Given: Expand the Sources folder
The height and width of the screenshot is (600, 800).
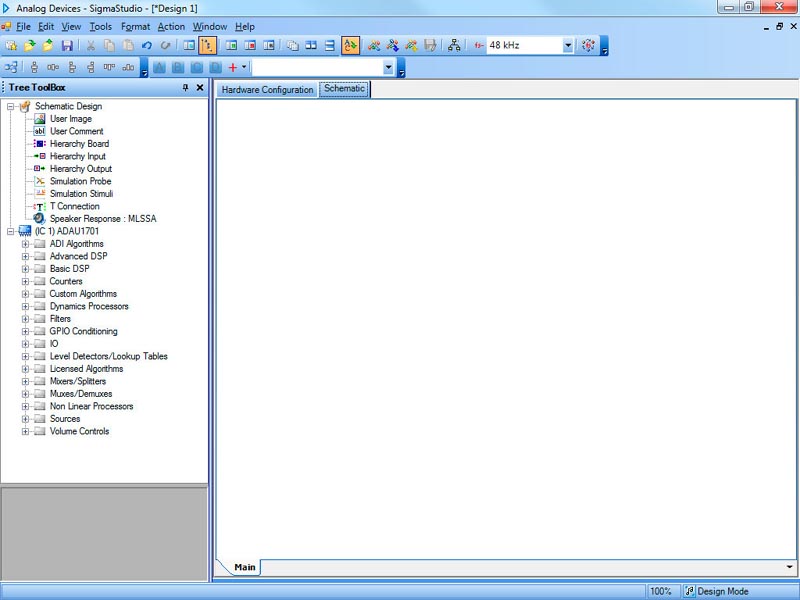Looking at the screenshot, I should [25, 419].
